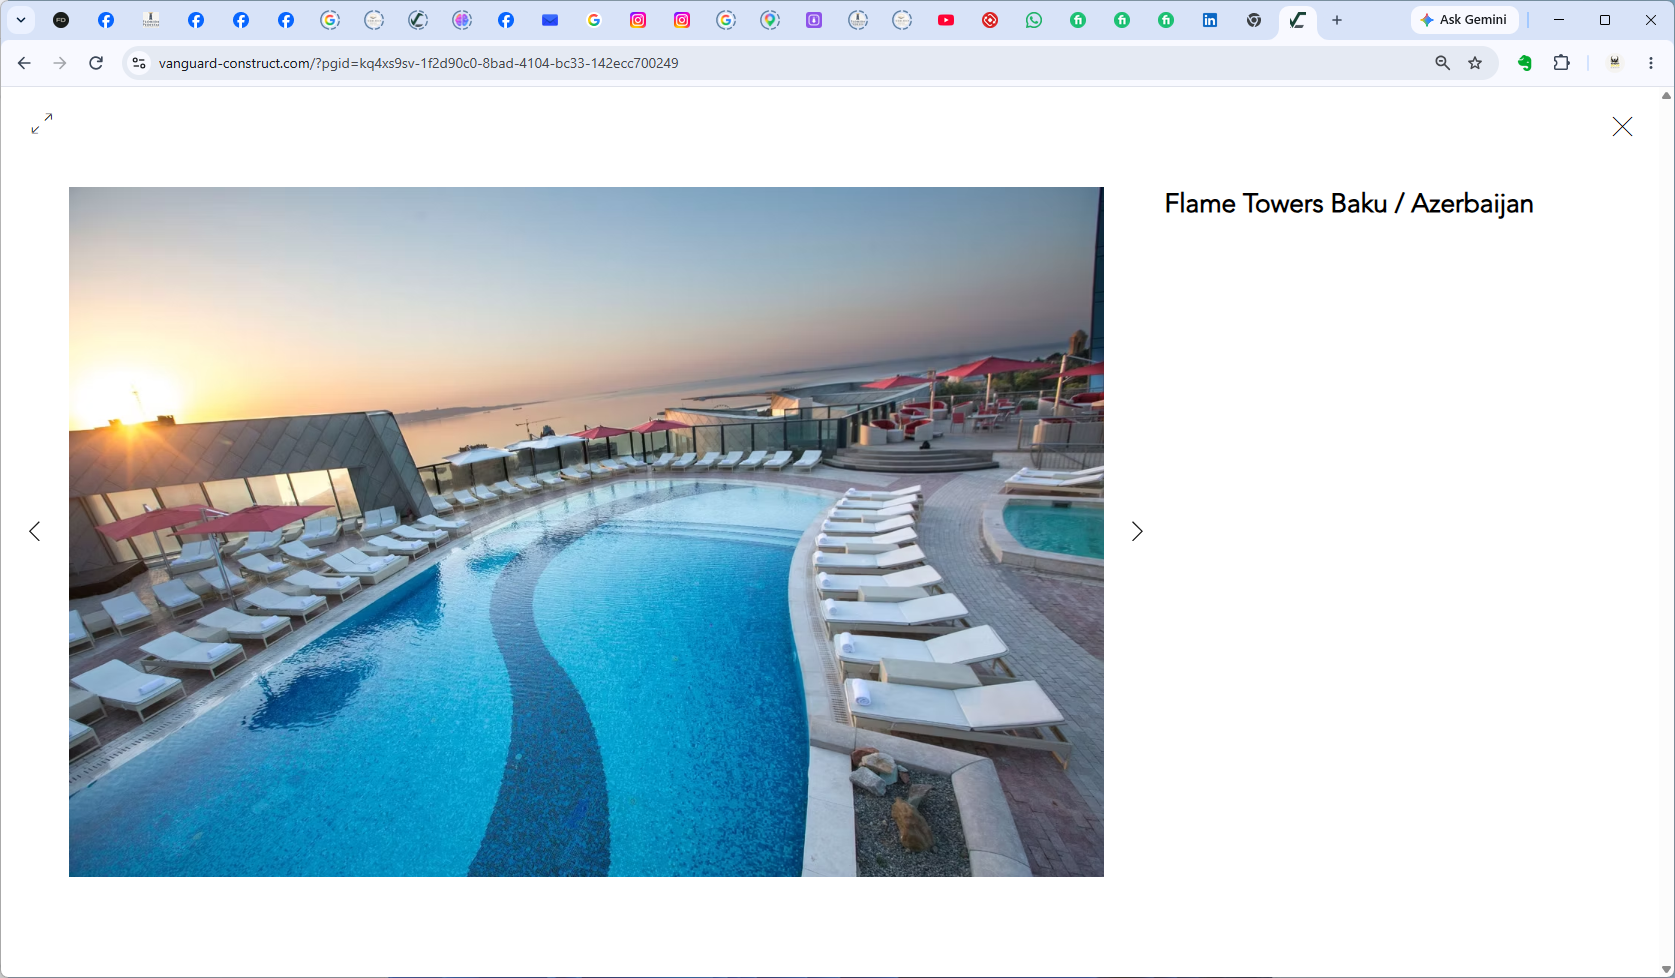Maximize the Chrome window
The height and width of the screenshot is (978, 1675).
tap(1605, 20)
